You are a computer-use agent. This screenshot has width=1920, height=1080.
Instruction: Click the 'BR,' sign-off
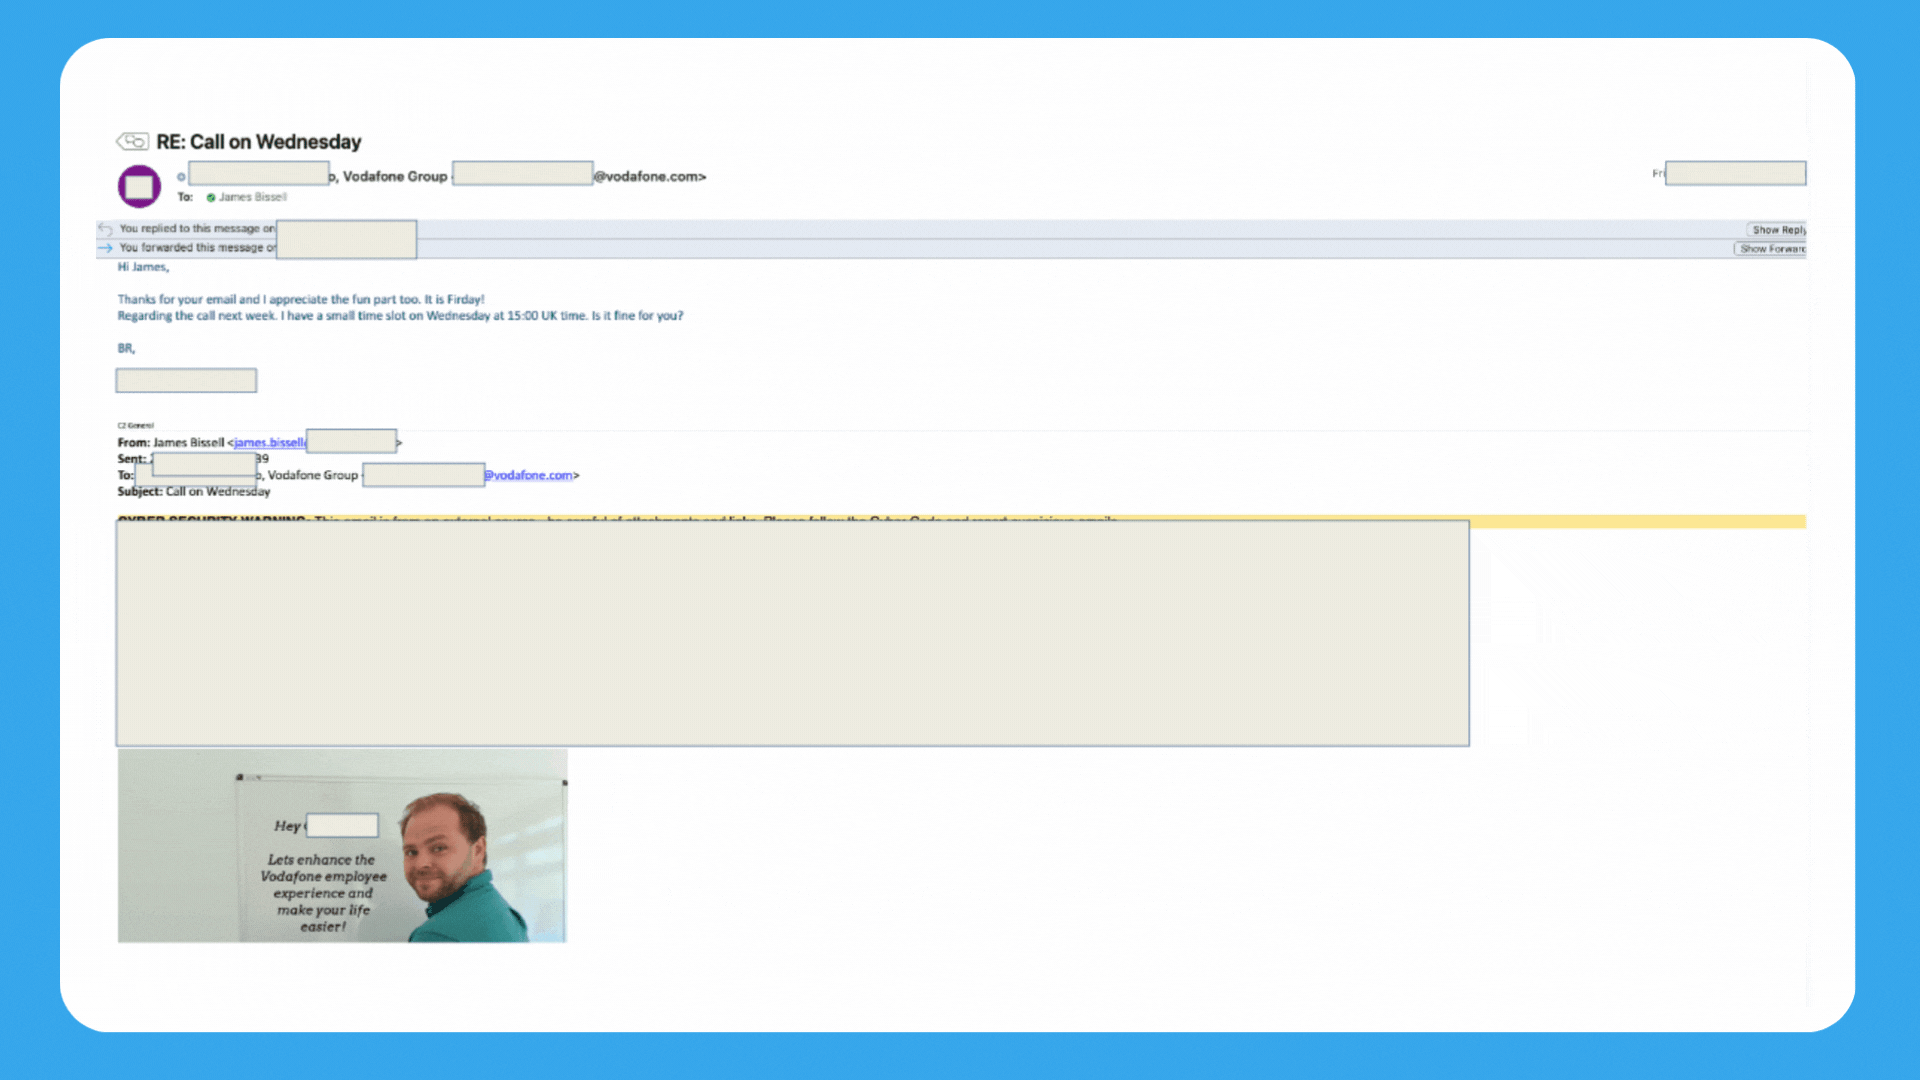126,348
